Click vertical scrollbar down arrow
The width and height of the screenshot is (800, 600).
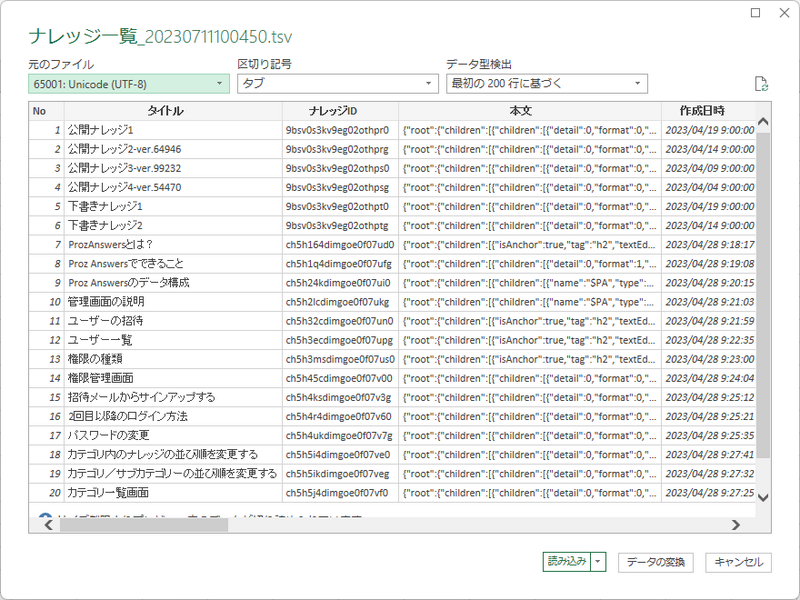(763, 497)
